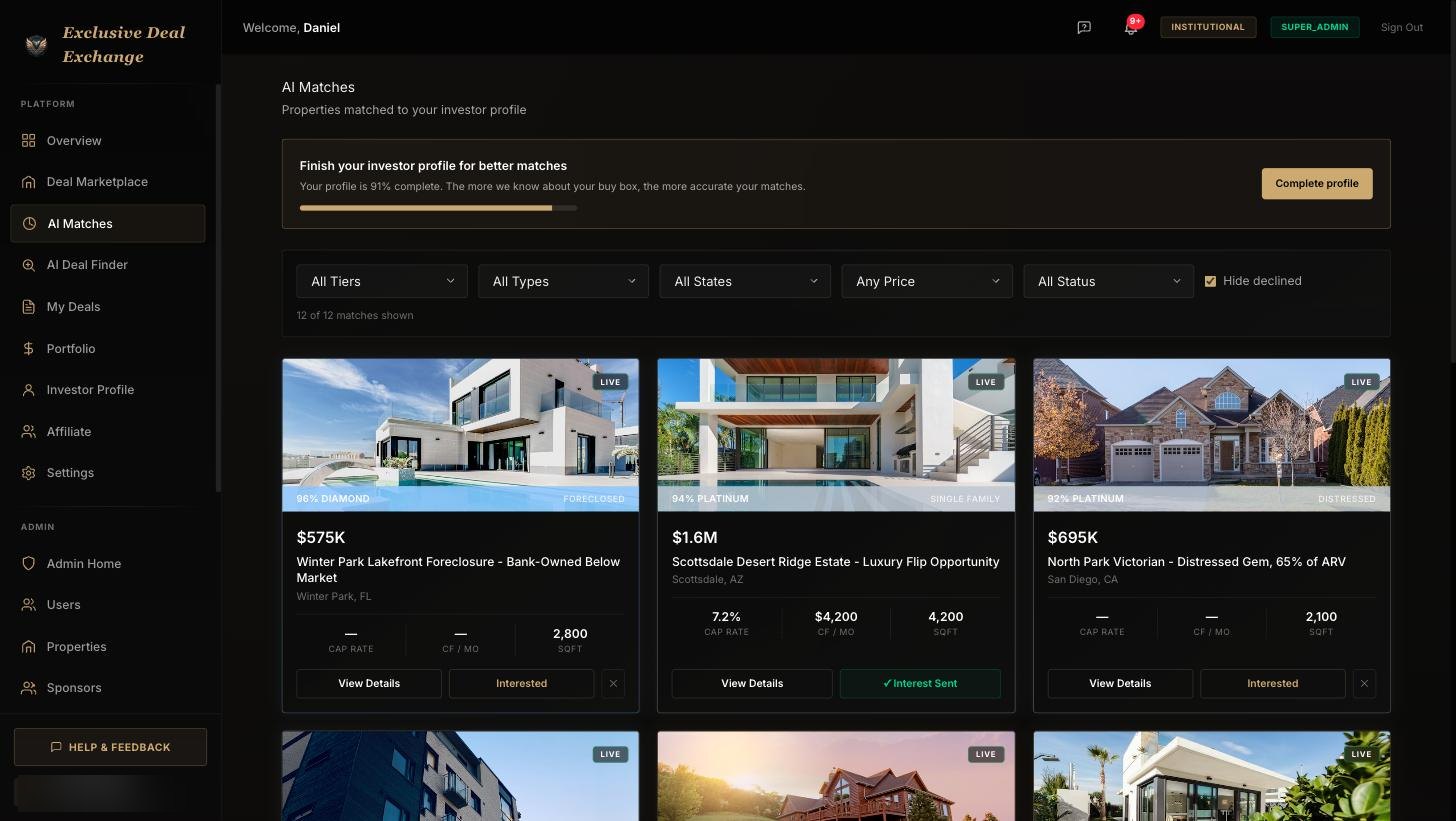Viewport: 1456px width, 821px height.
Task: Click the INSTITUTIONAL badge in header
Action: click(1208, 27)
